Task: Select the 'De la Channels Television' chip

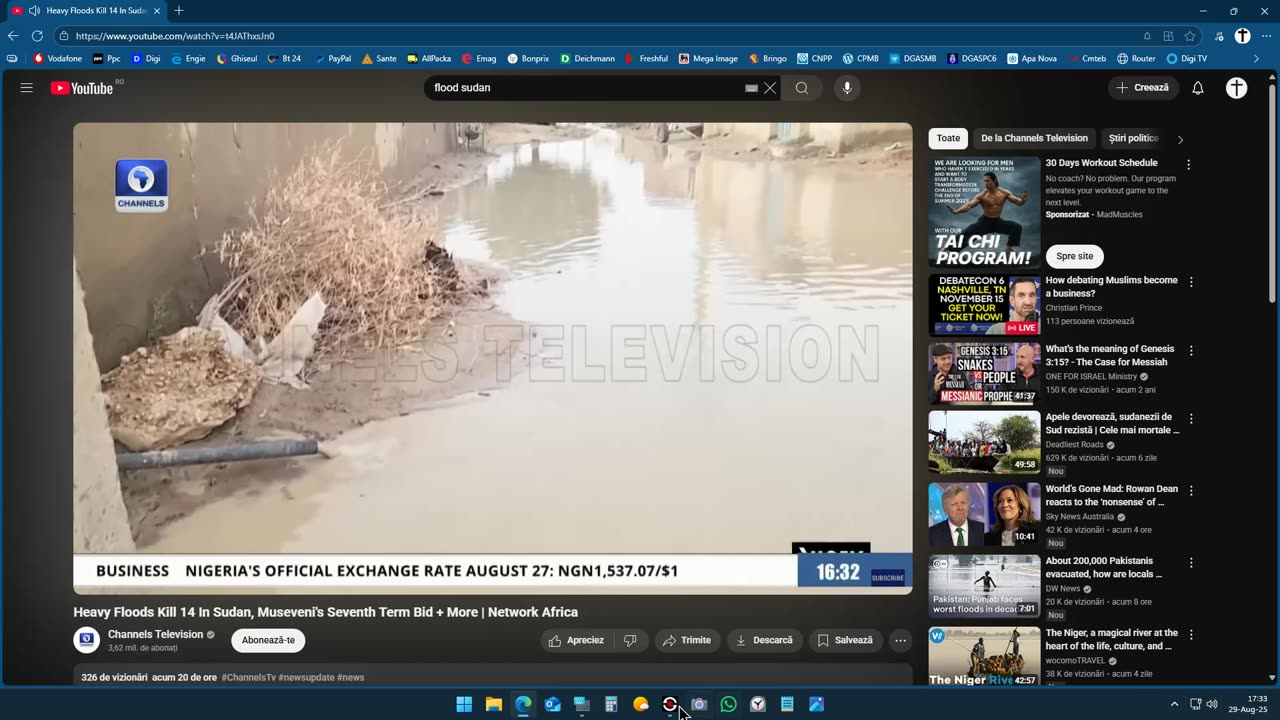Action: pyautogui.click(x=1034, y=138)
